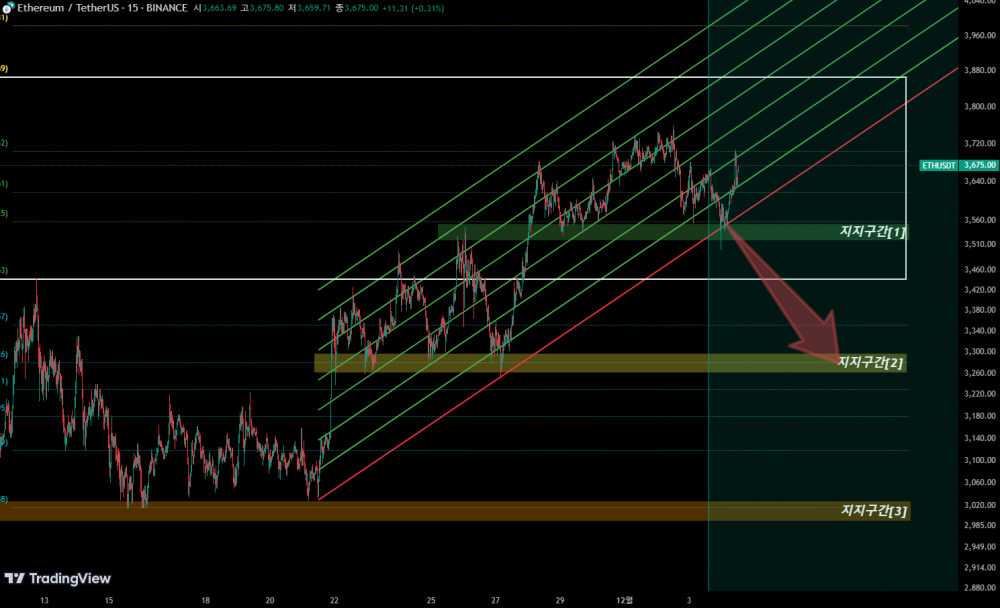This screenshot has height=608, width=1000.
Task: Click the date label 27 on time axis
Action: tap(496, 600)
